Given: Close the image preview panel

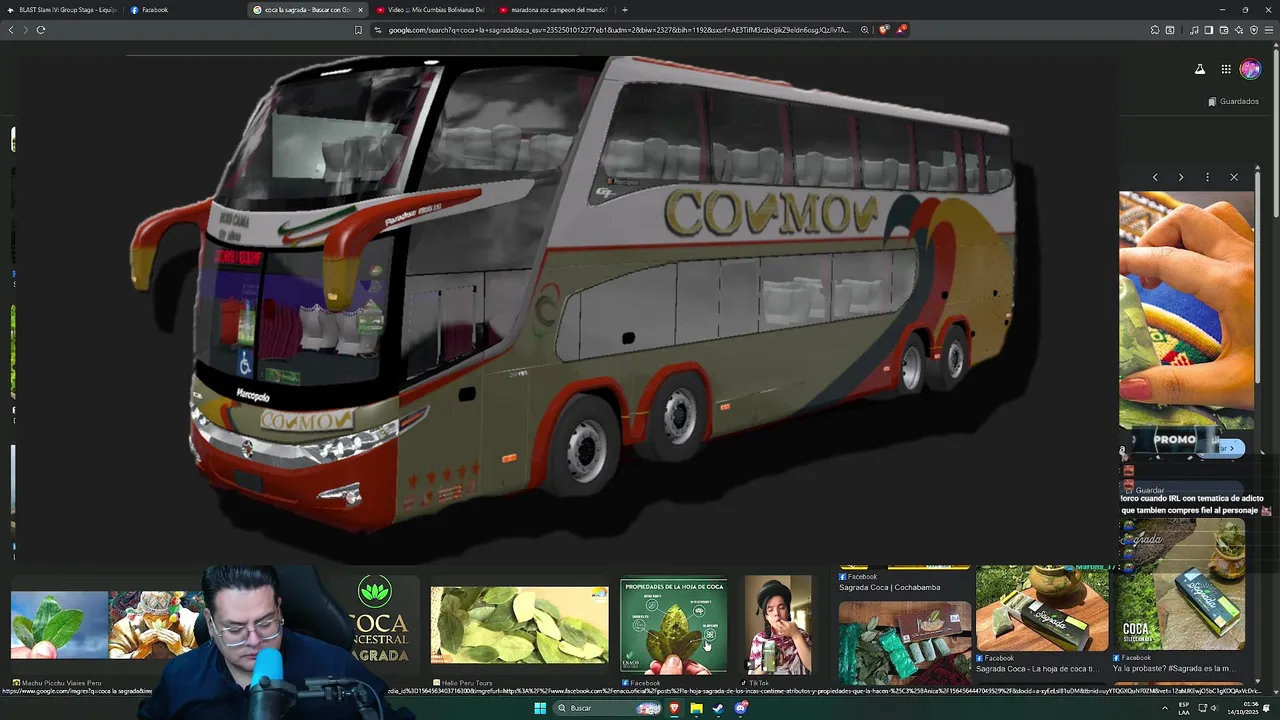Looking at the screenshot, I should (1234, 177).
